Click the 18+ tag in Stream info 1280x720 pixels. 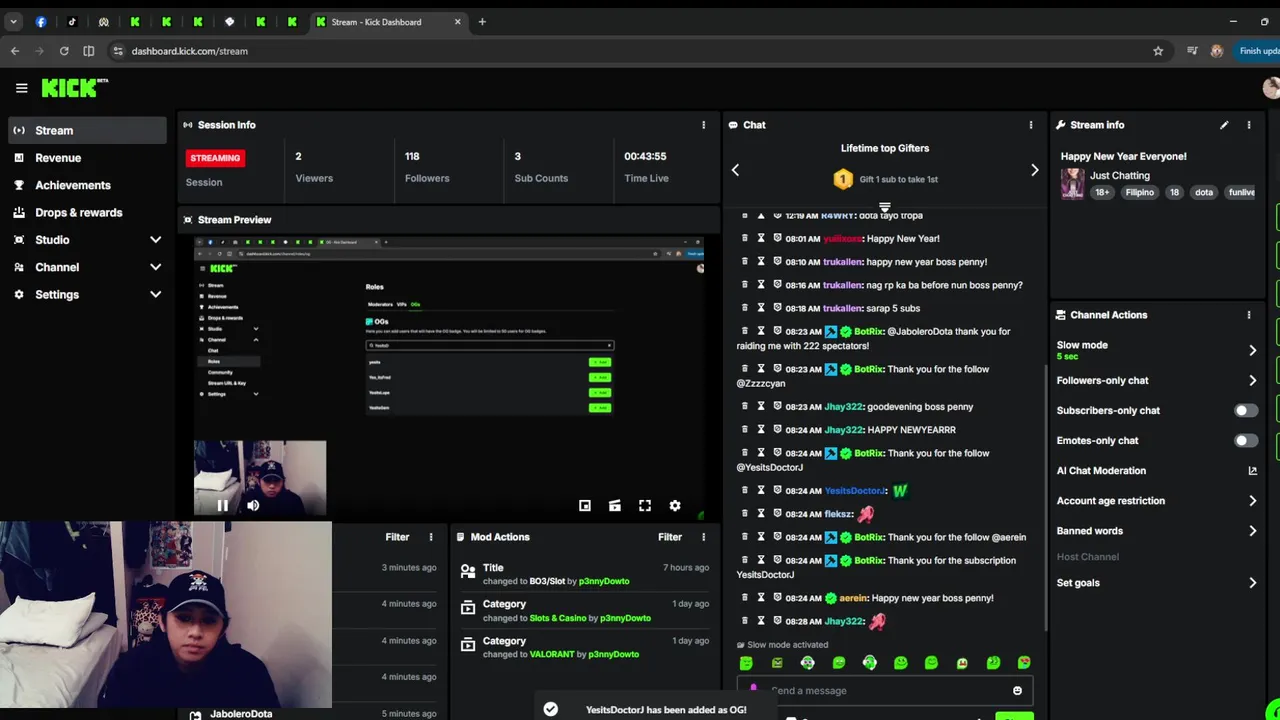1101,192
